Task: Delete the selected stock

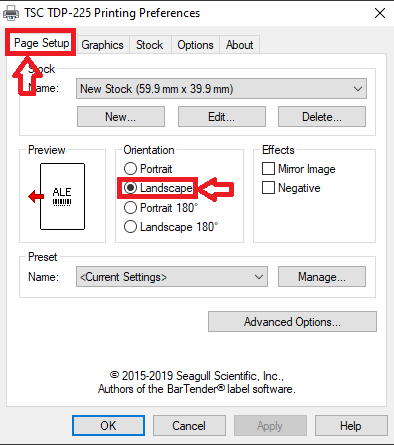Action: 322,117
